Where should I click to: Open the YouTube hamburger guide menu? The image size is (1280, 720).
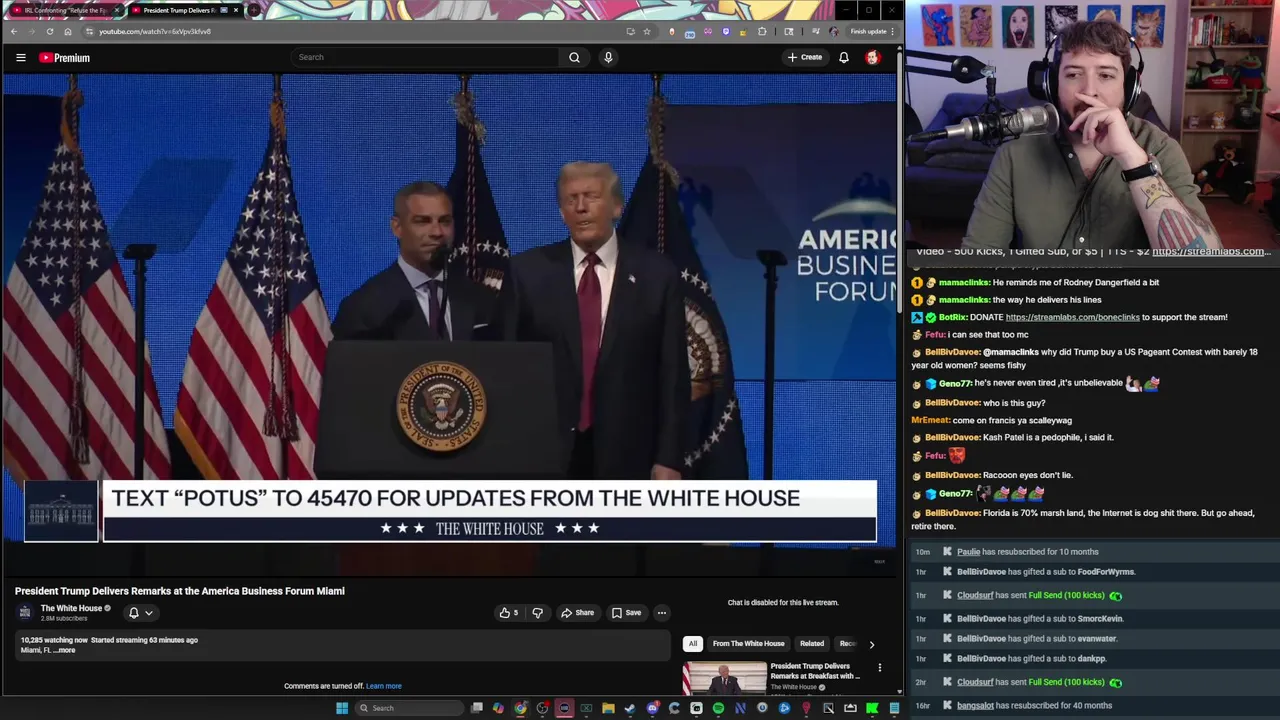[20, 57]
